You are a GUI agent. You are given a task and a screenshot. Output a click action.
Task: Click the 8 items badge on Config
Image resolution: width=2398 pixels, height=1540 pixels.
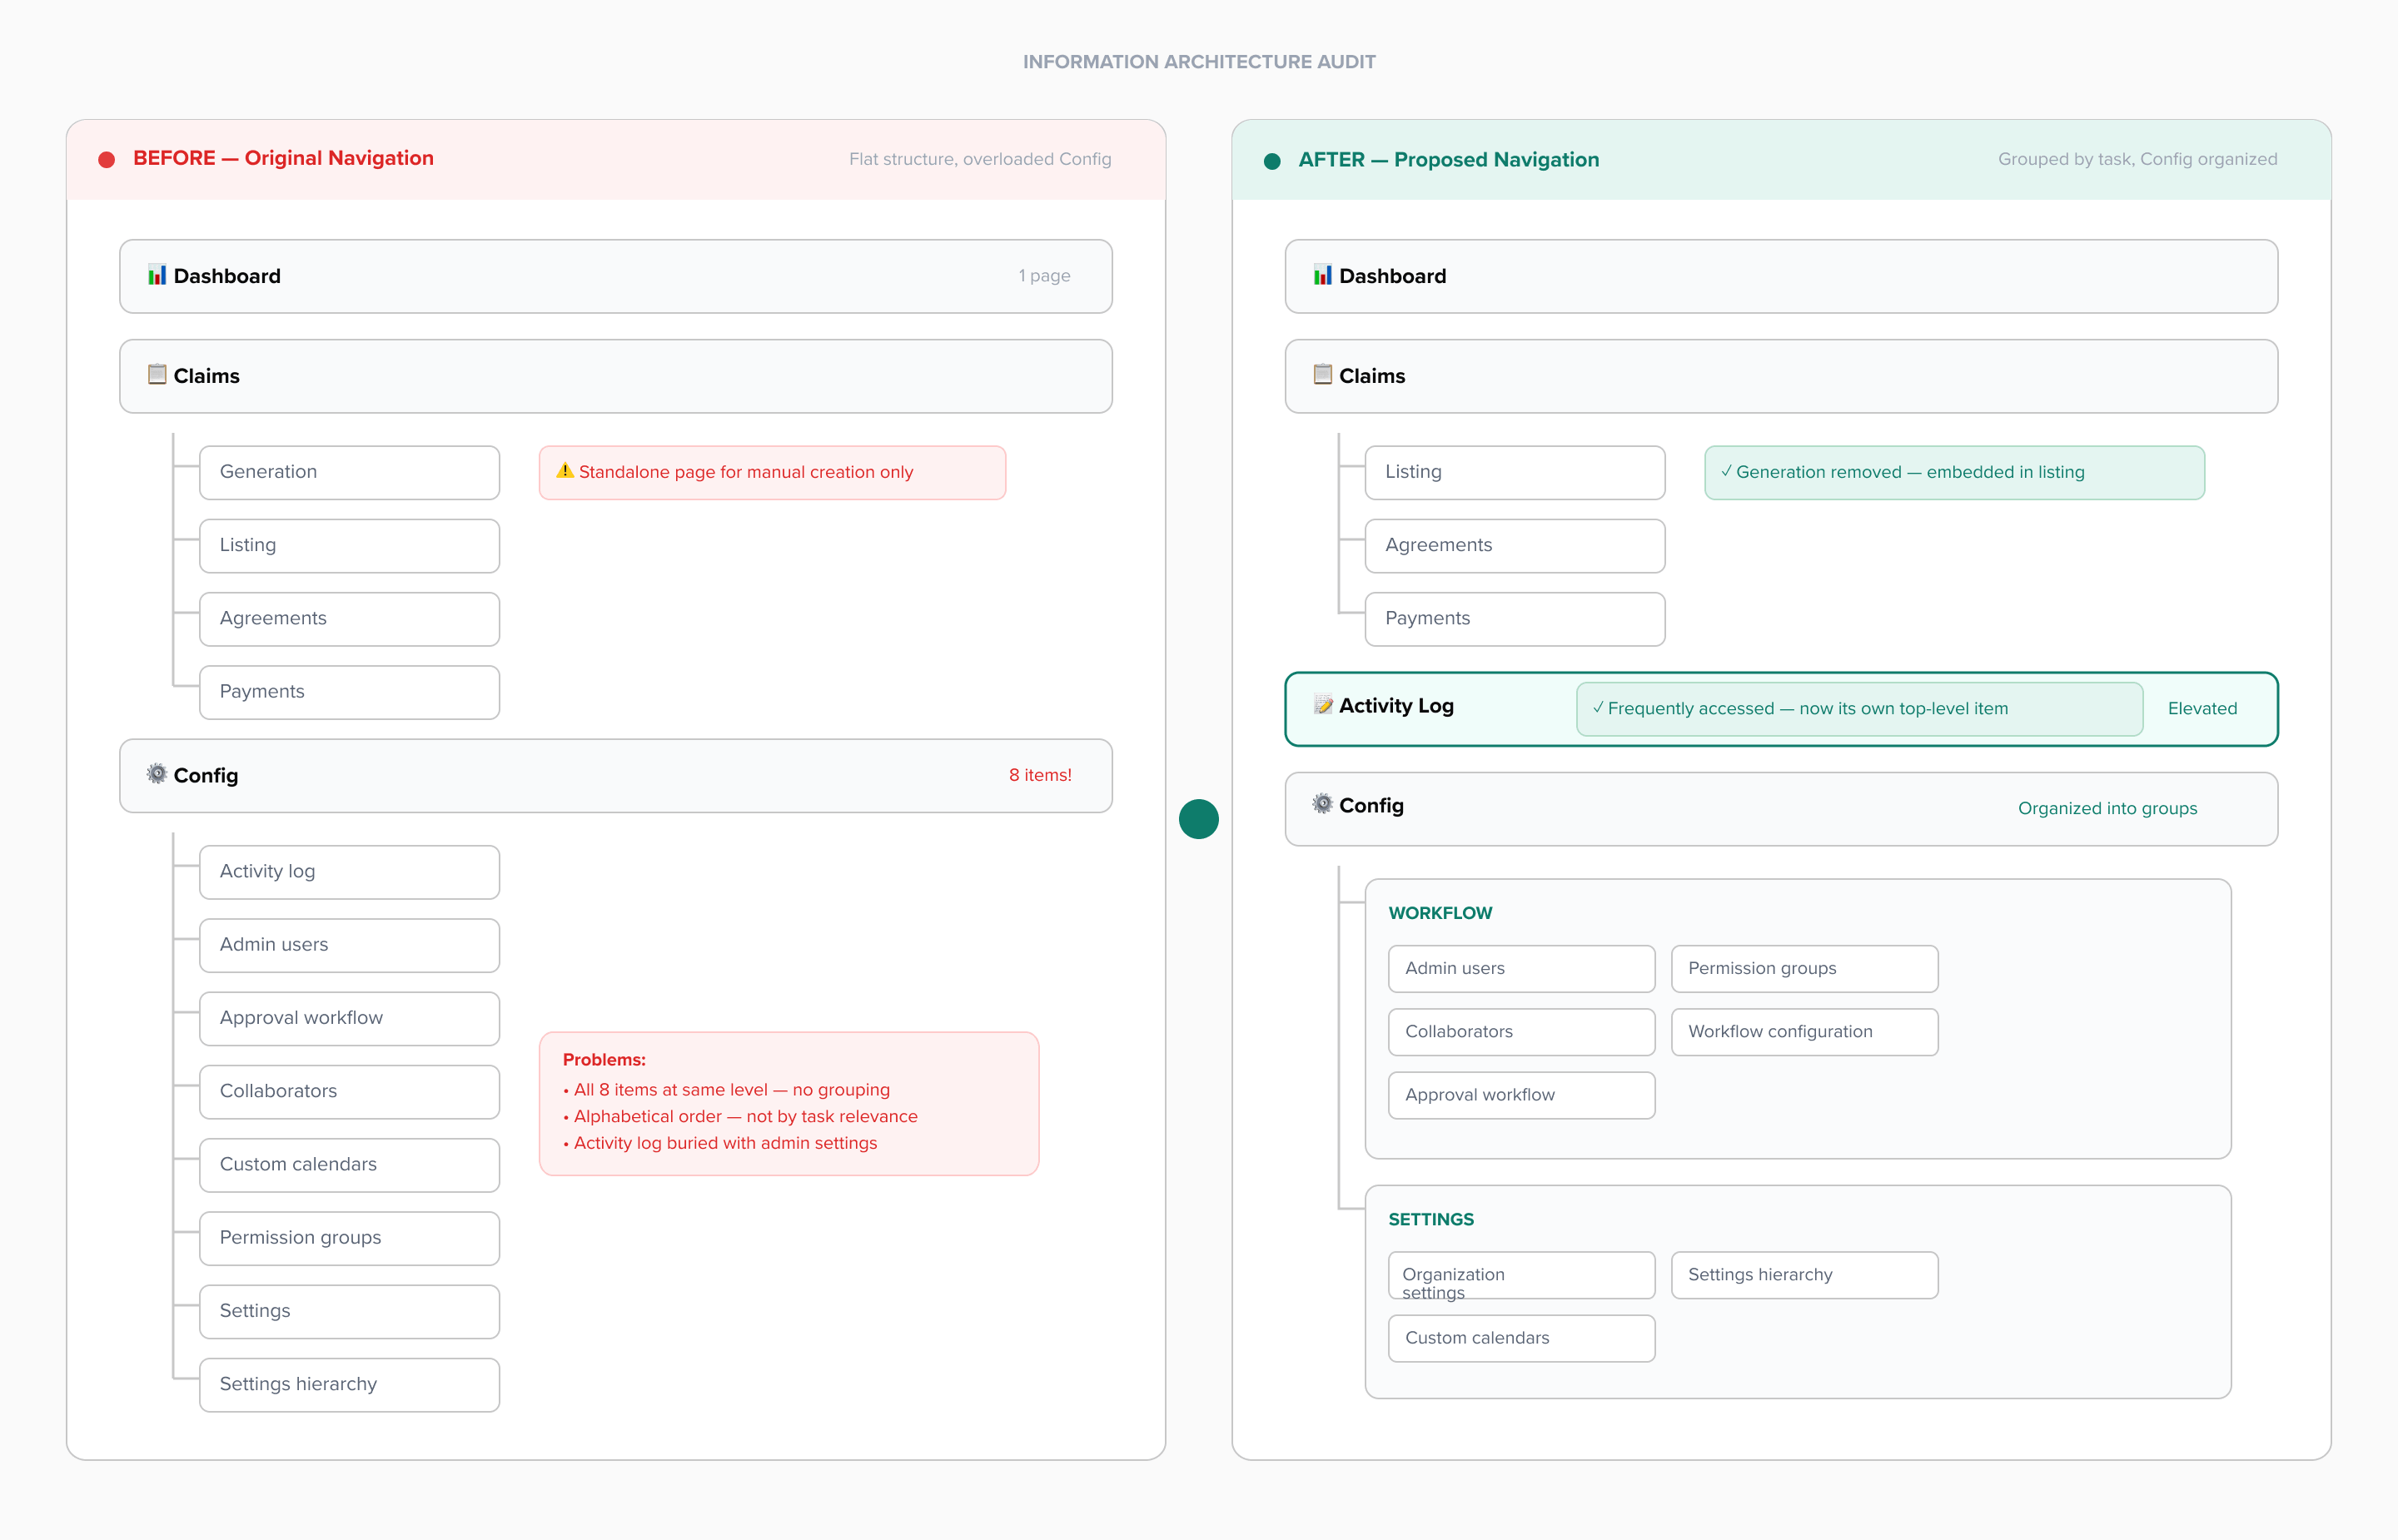(1040, 774)
